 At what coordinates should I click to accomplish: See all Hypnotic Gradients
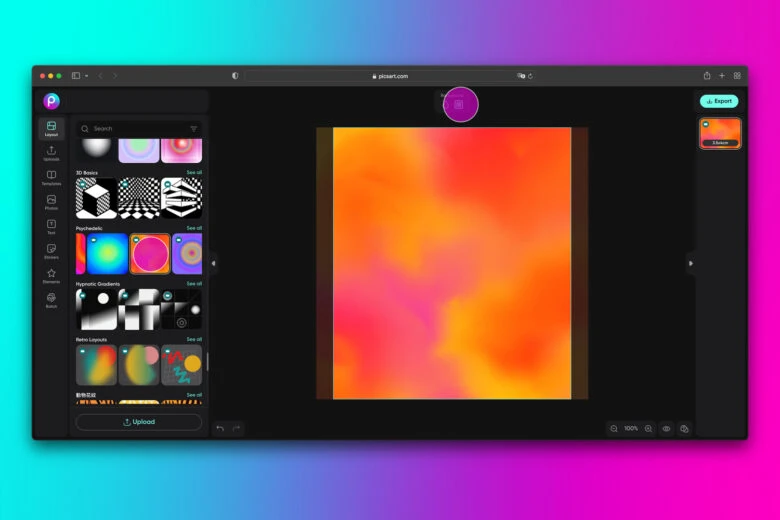tap(193, 284)
